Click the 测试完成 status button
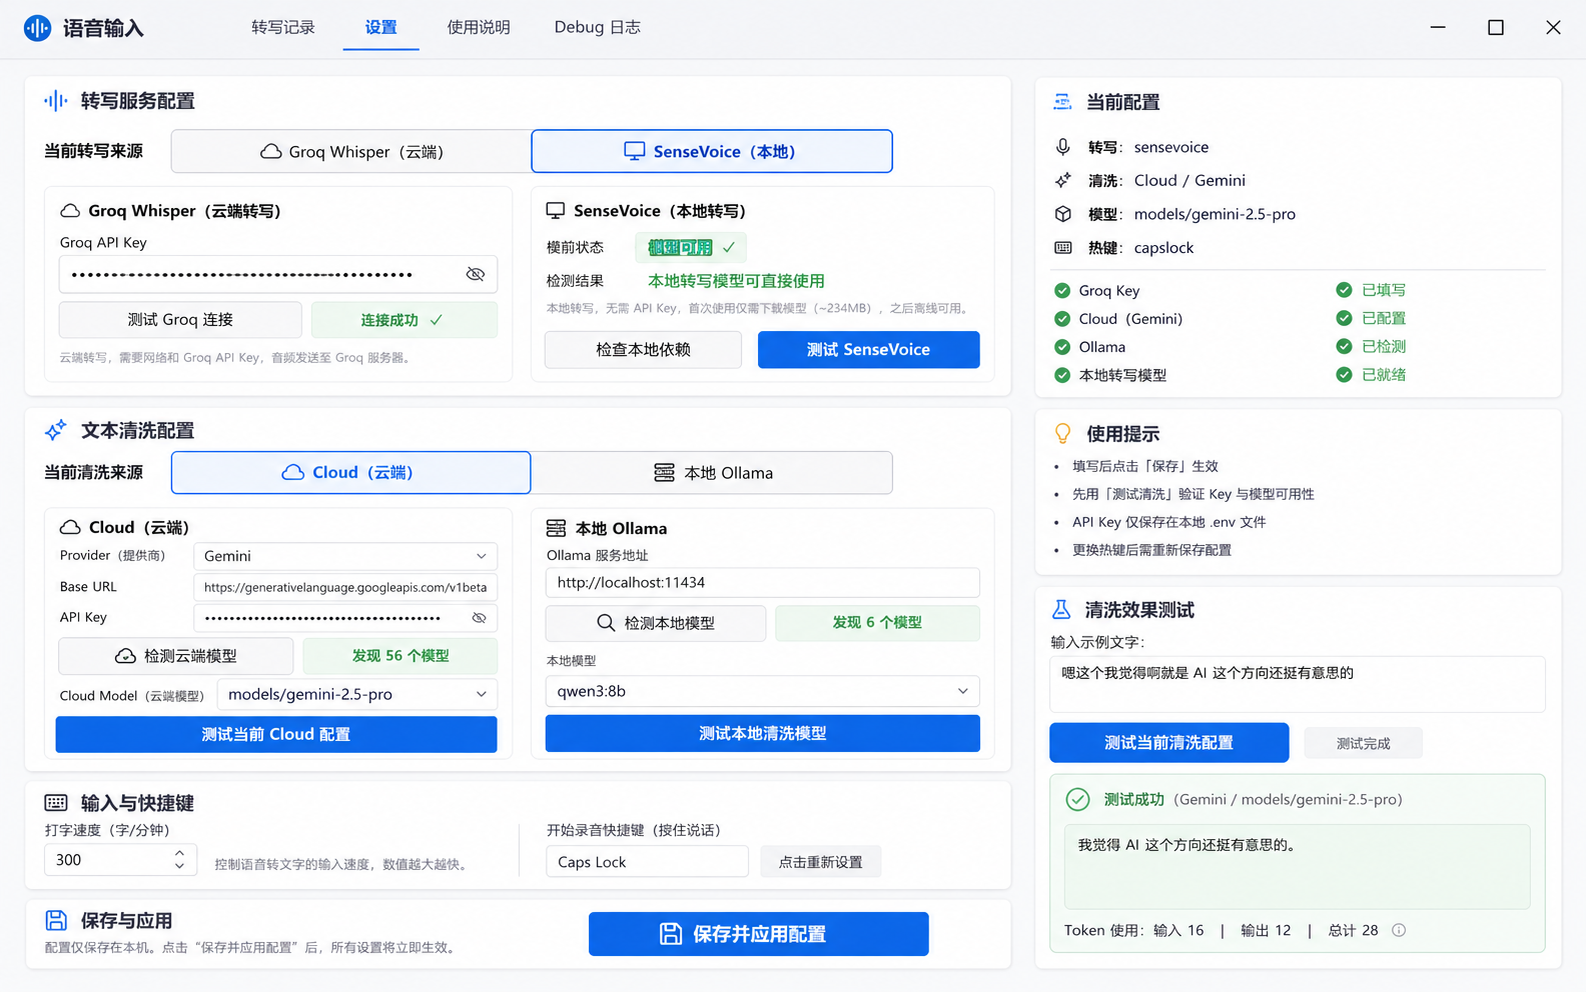Viewport: 1586px width, 992px height. [x=1363, y=743]
